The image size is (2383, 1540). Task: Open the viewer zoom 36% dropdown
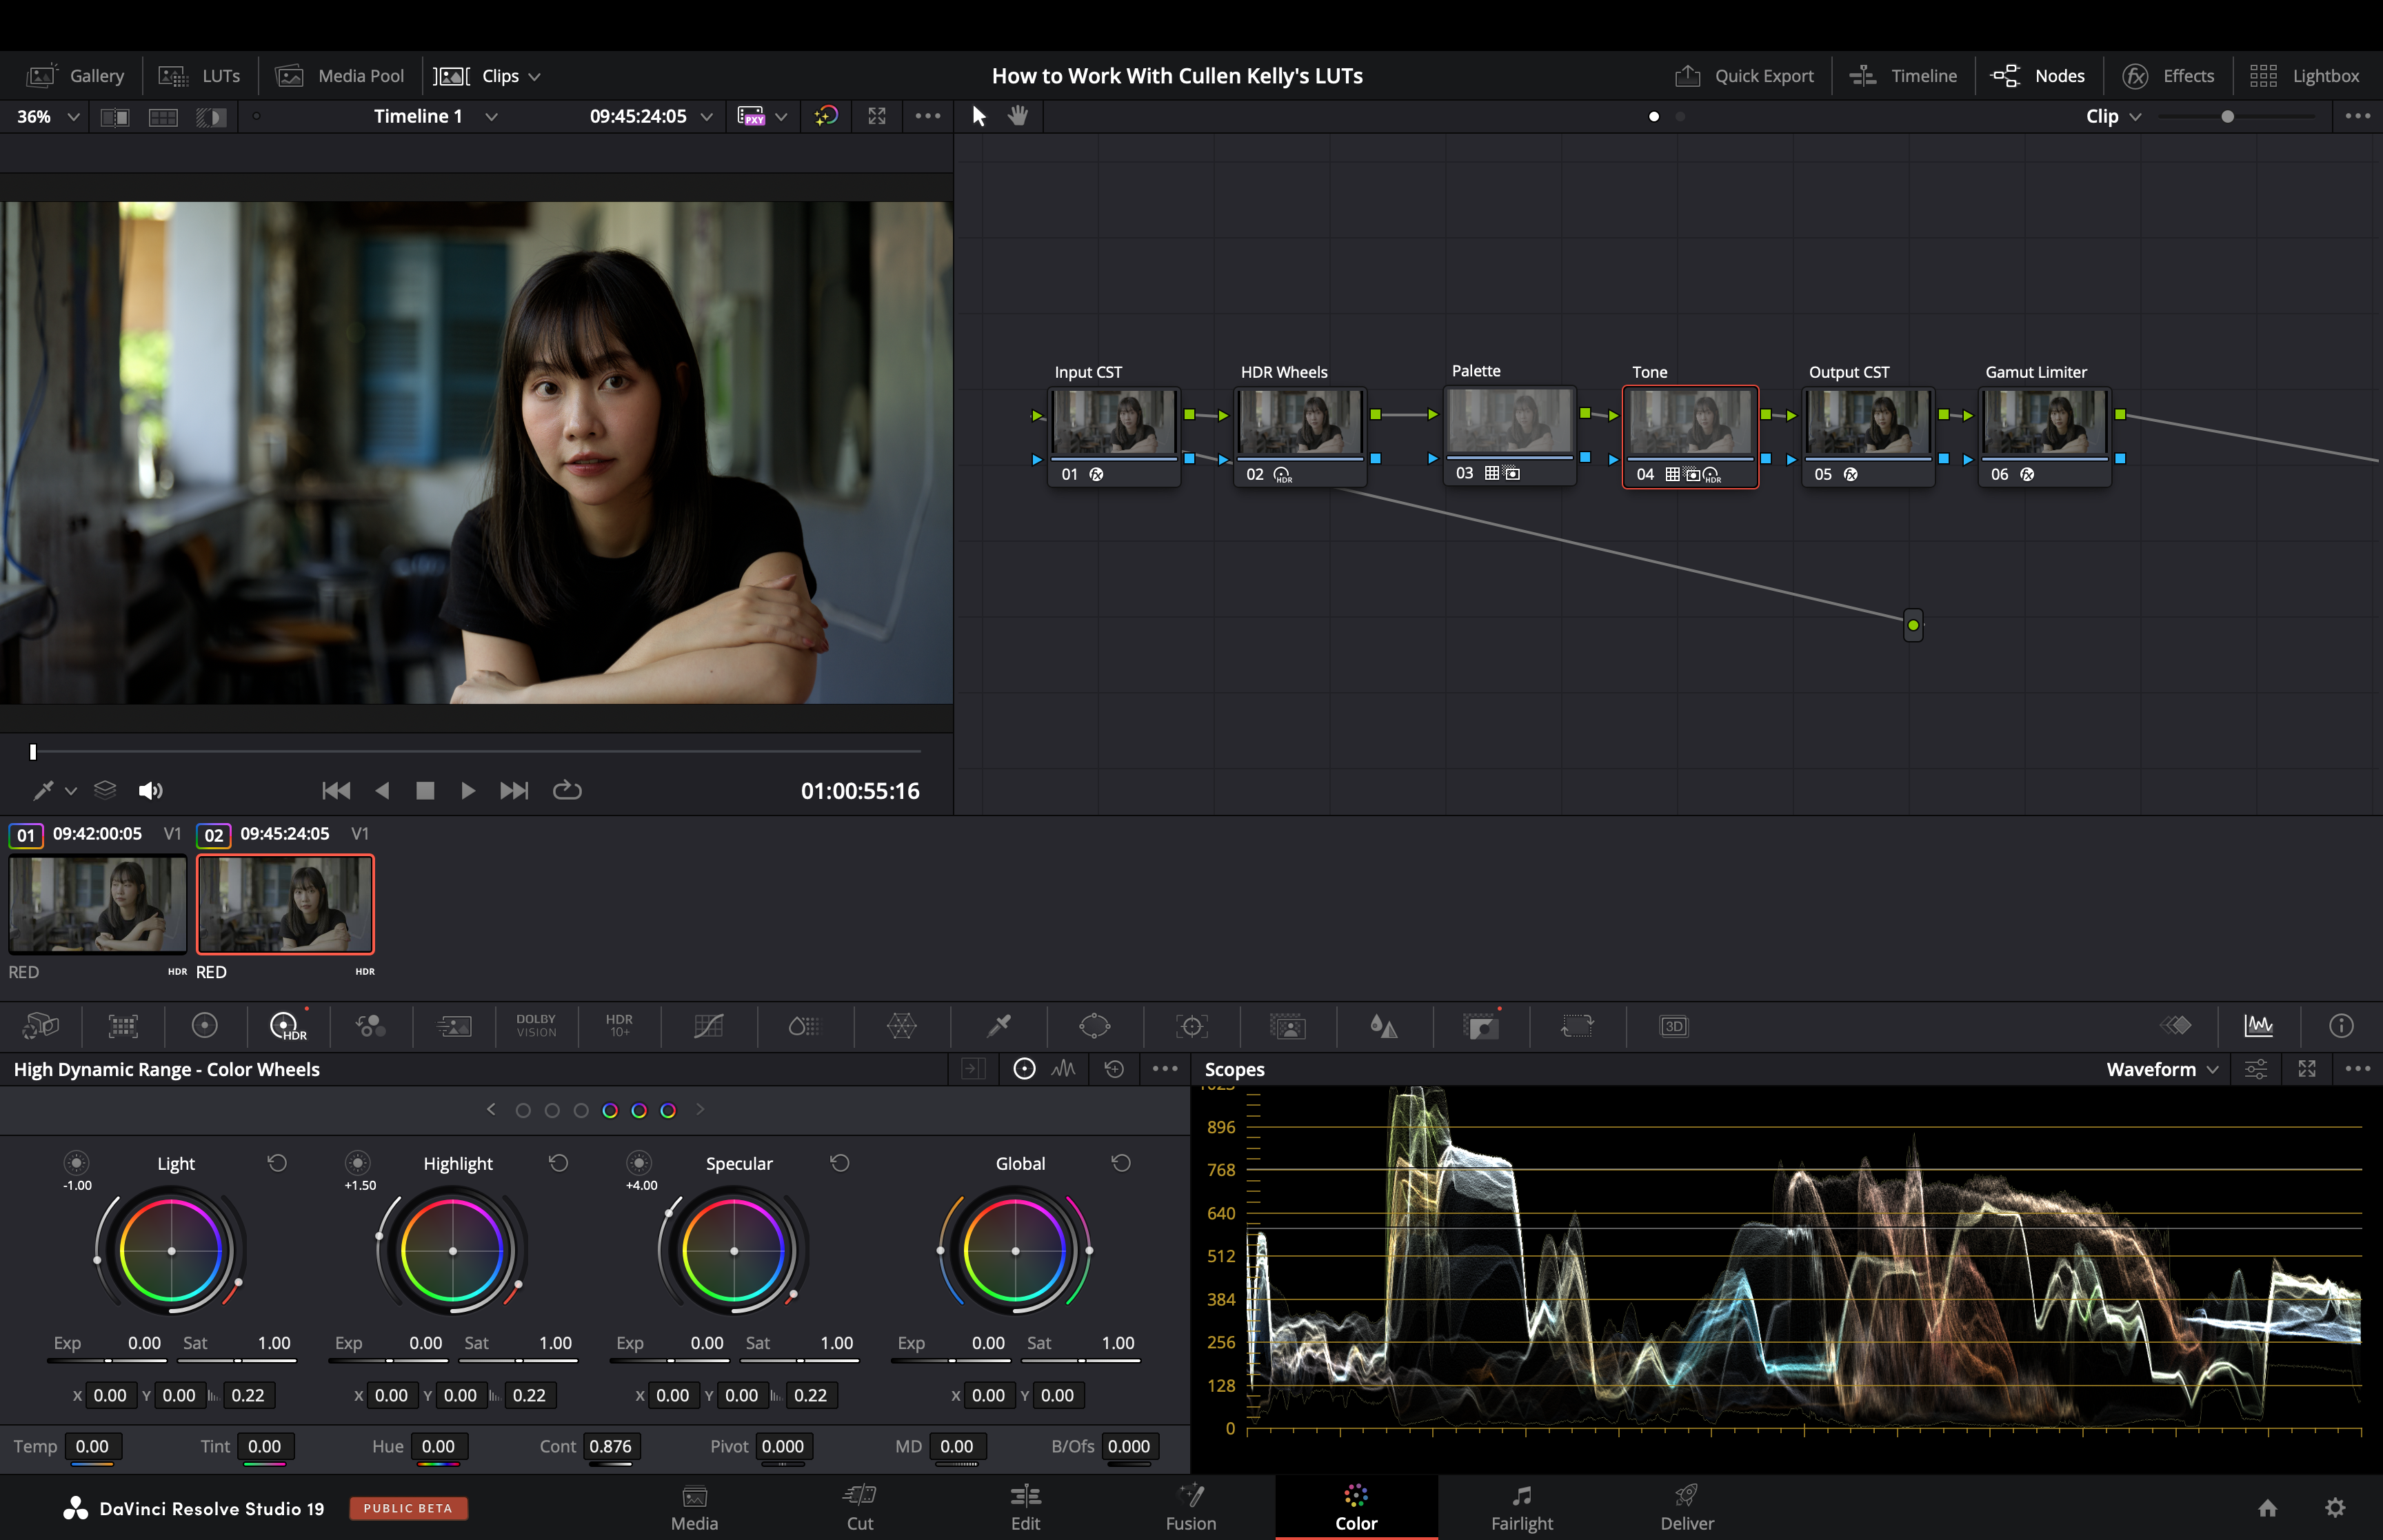47,116
